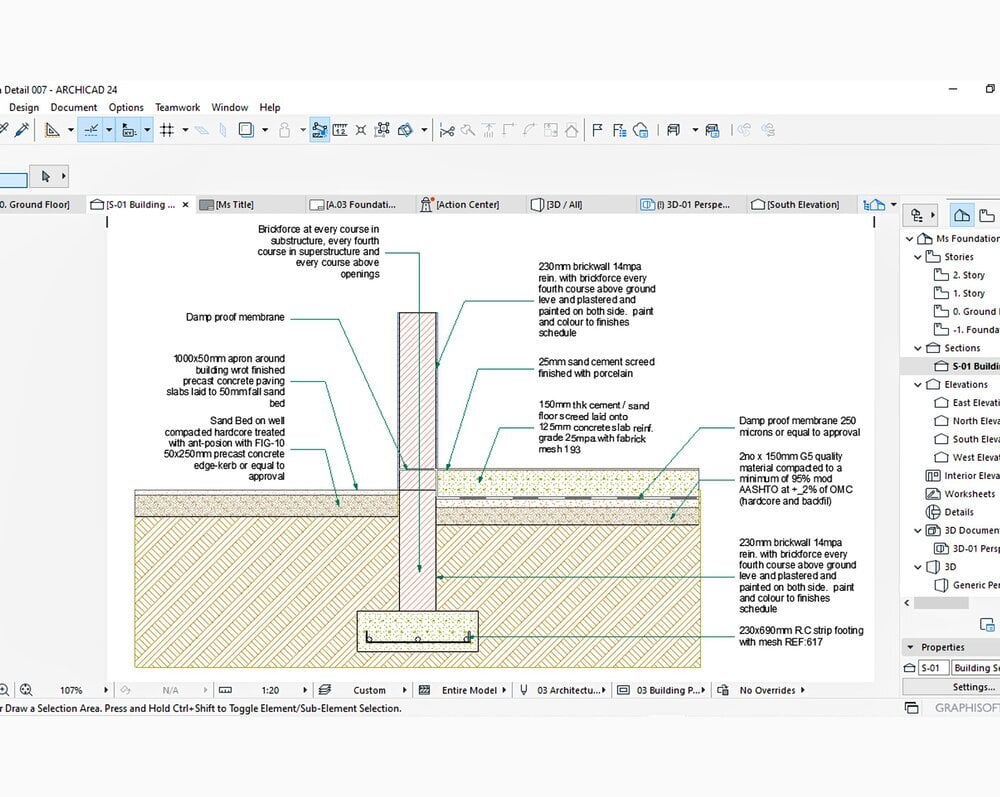Open the Window menu
The height and width of the screenshot is (797, 1000).
pos(230,107)
